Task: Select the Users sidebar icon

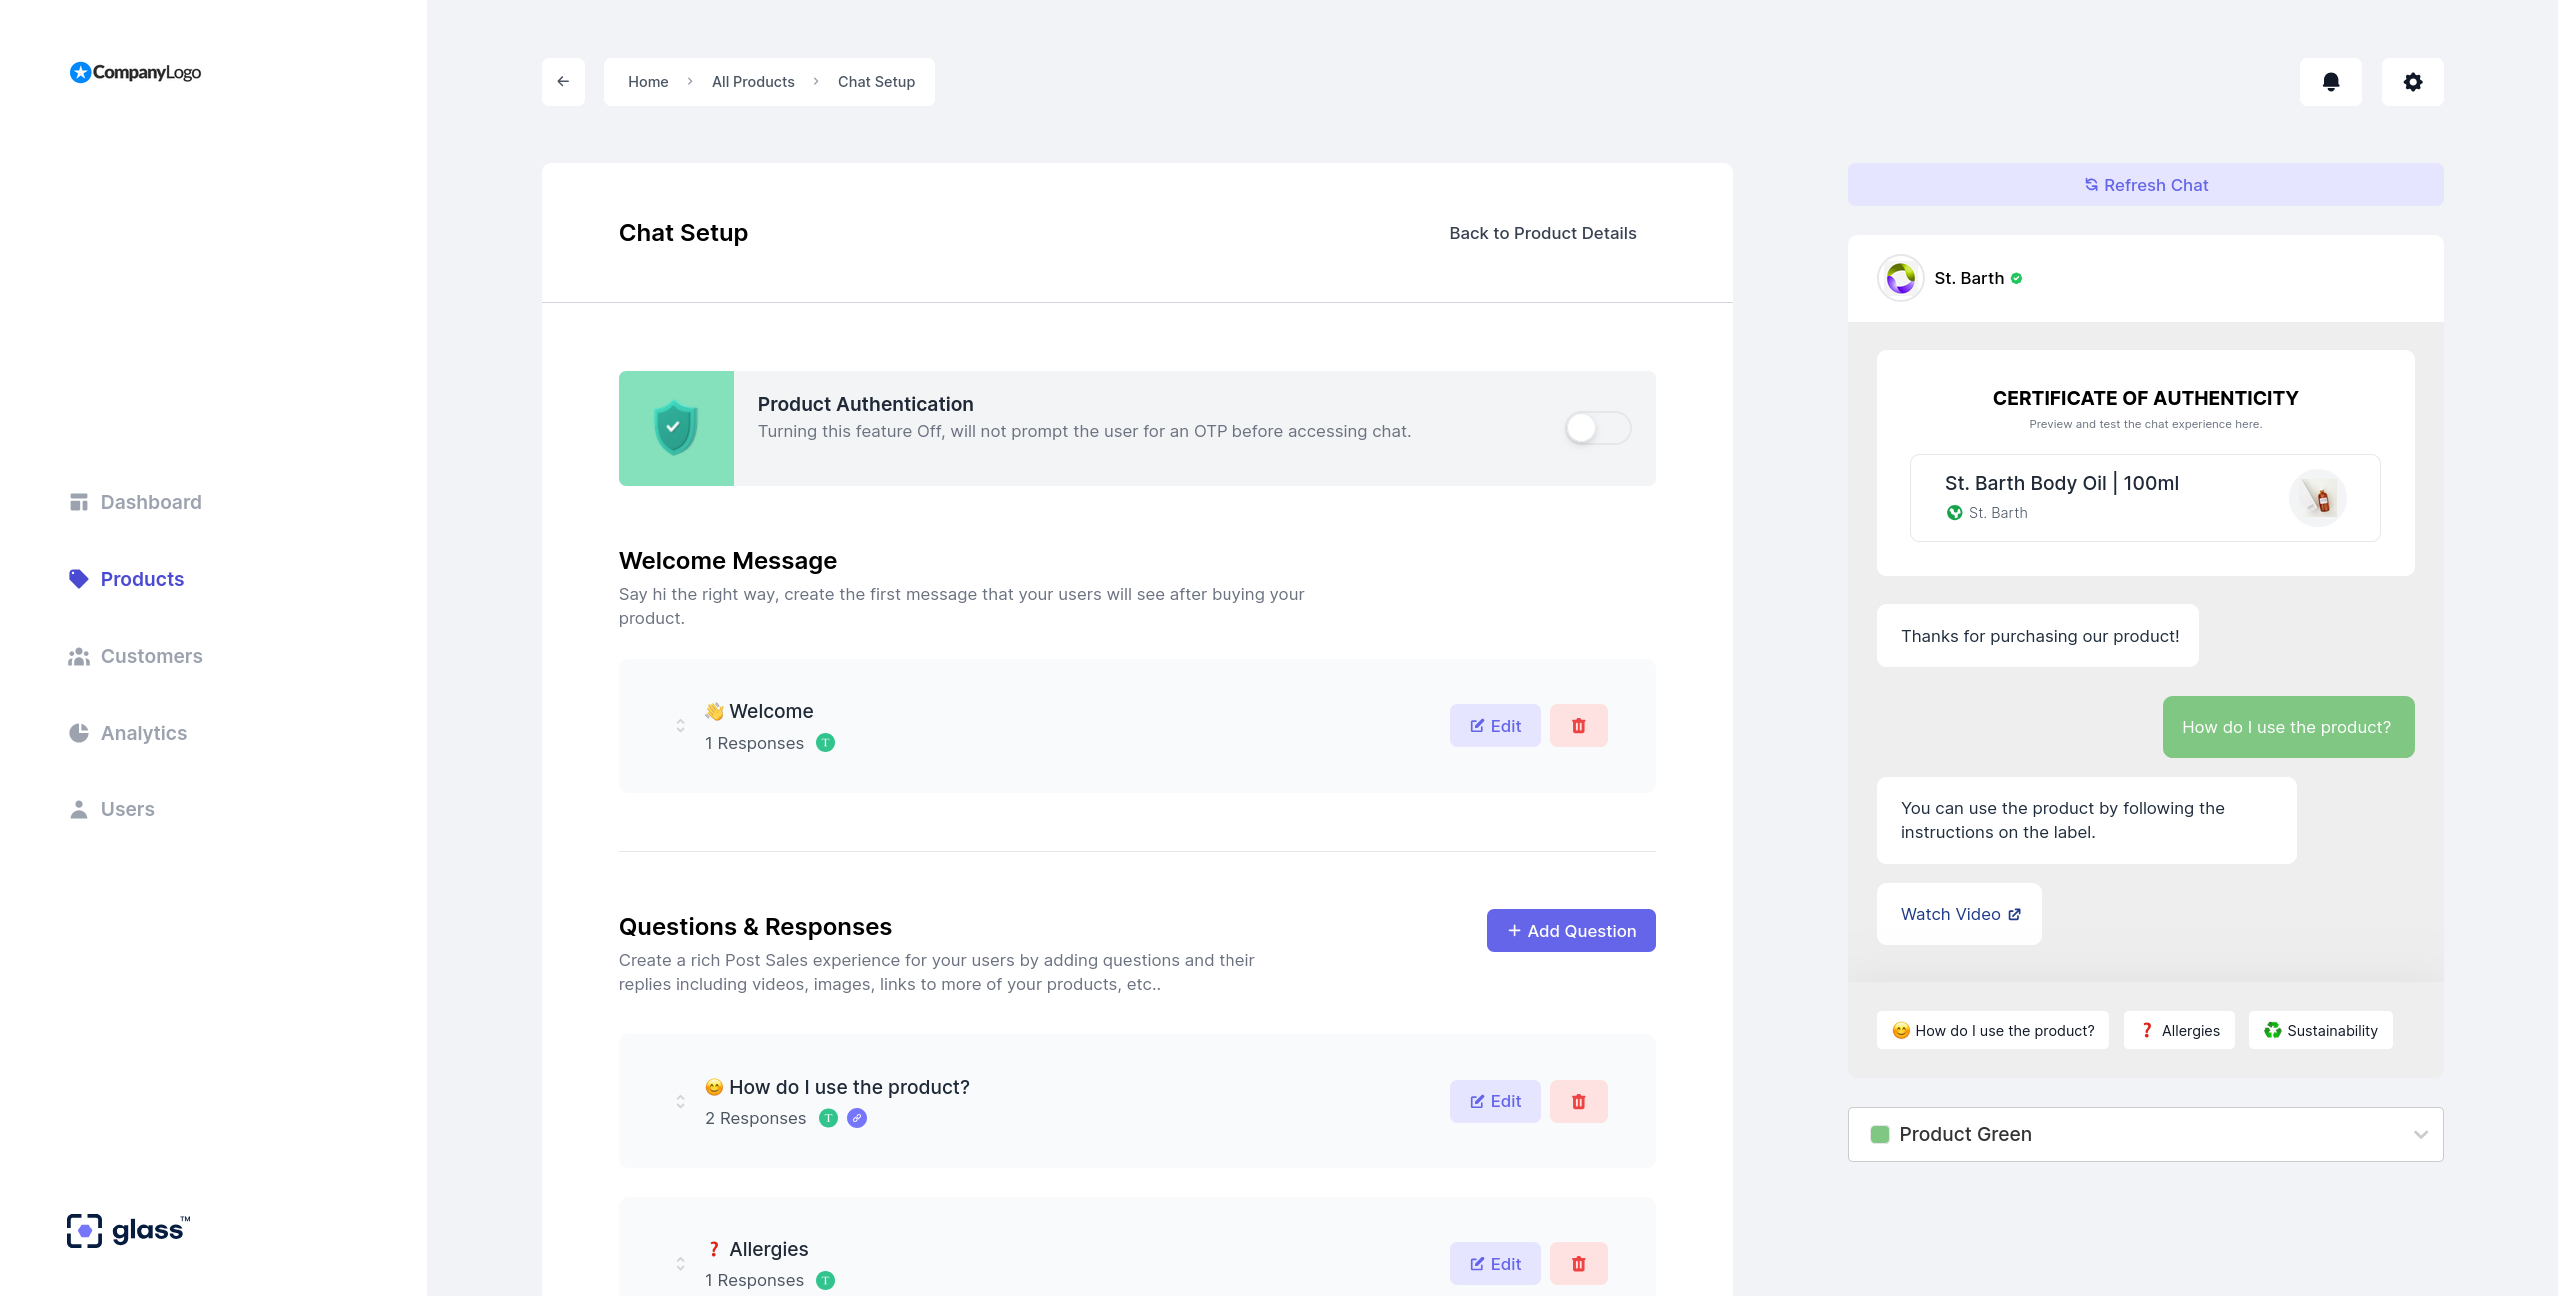Action: (78, 809)
